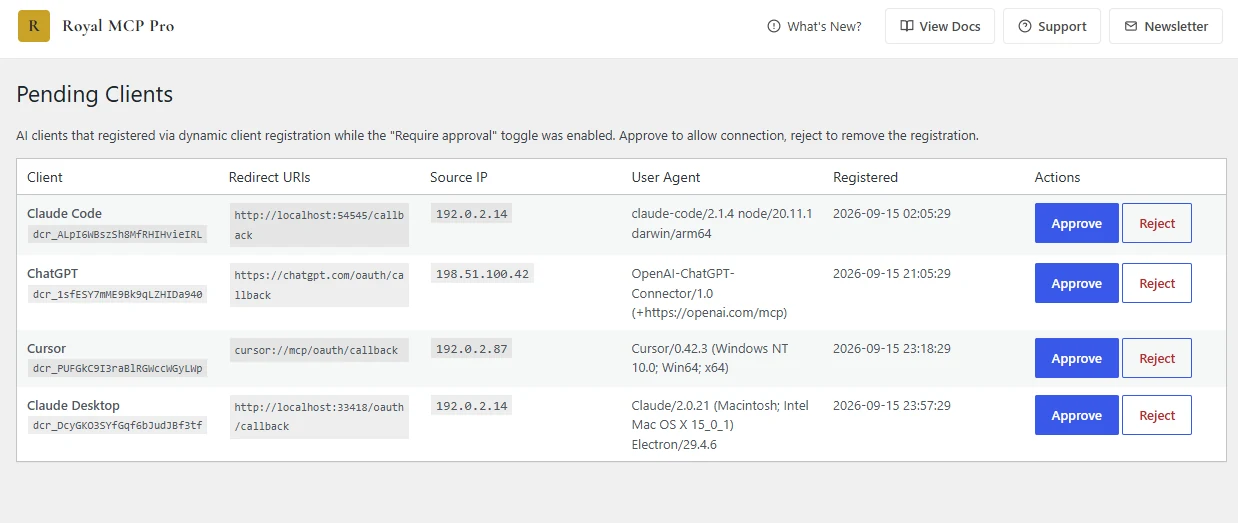Viewport: 1238px width, 523px height.
Task: Approve the Claude Code client
Action: point(1076,223)
